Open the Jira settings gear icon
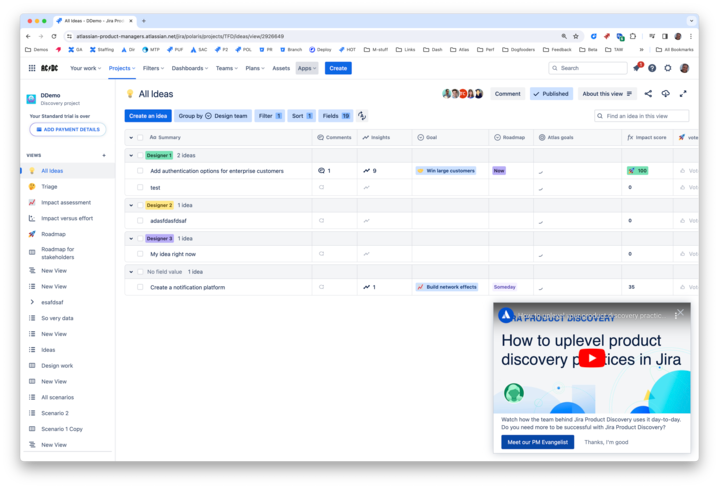 pyautogui.click(x=668, y=68)
